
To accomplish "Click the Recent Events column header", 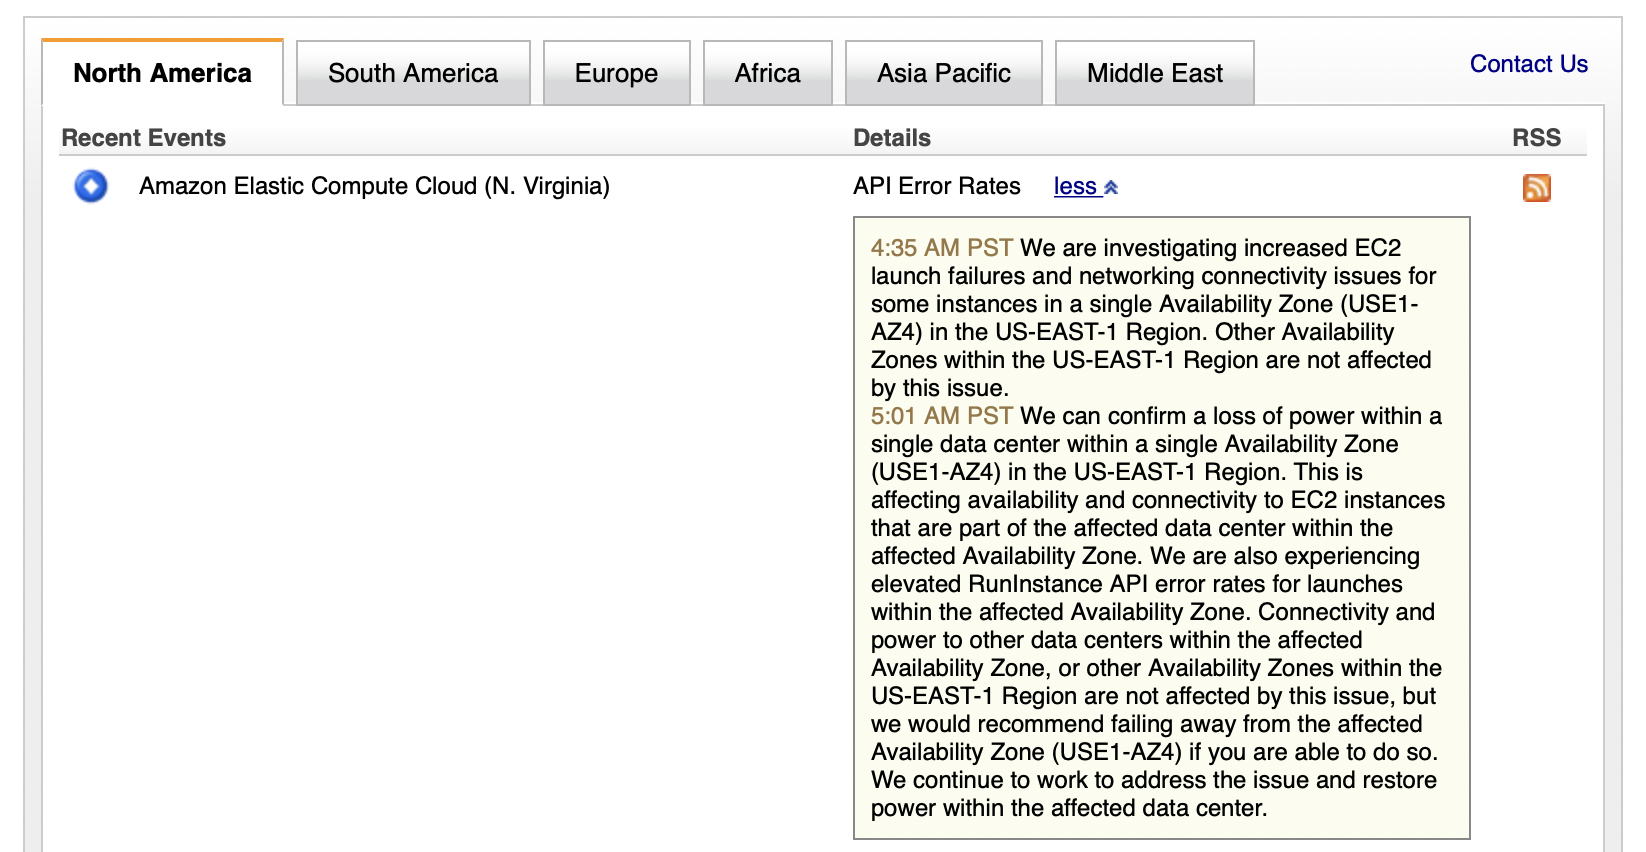I will pos(143,138).
